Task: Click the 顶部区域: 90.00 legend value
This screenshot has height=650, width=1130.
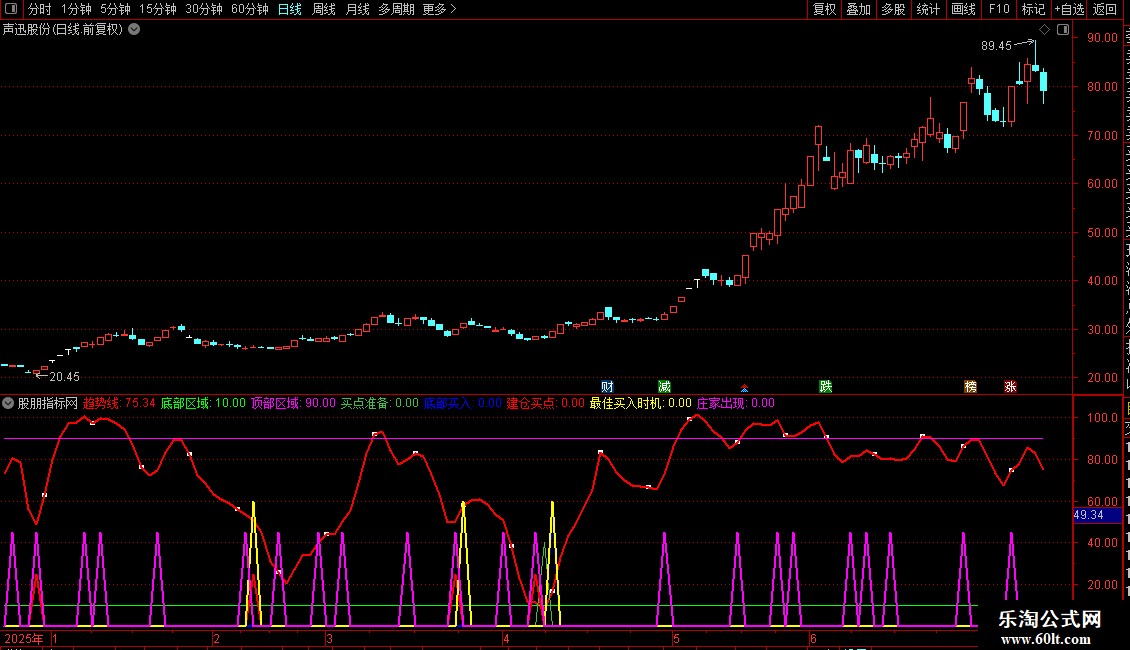Action: [x=293, y=404]
